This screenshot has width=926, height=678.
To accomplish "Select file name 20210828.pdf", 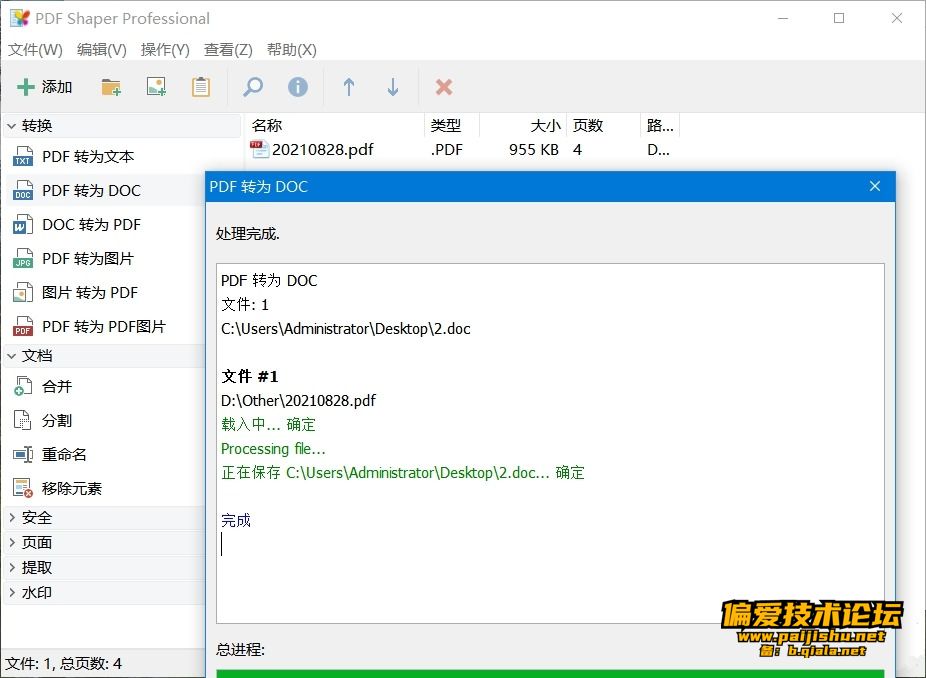I will [x=322, y=149].
